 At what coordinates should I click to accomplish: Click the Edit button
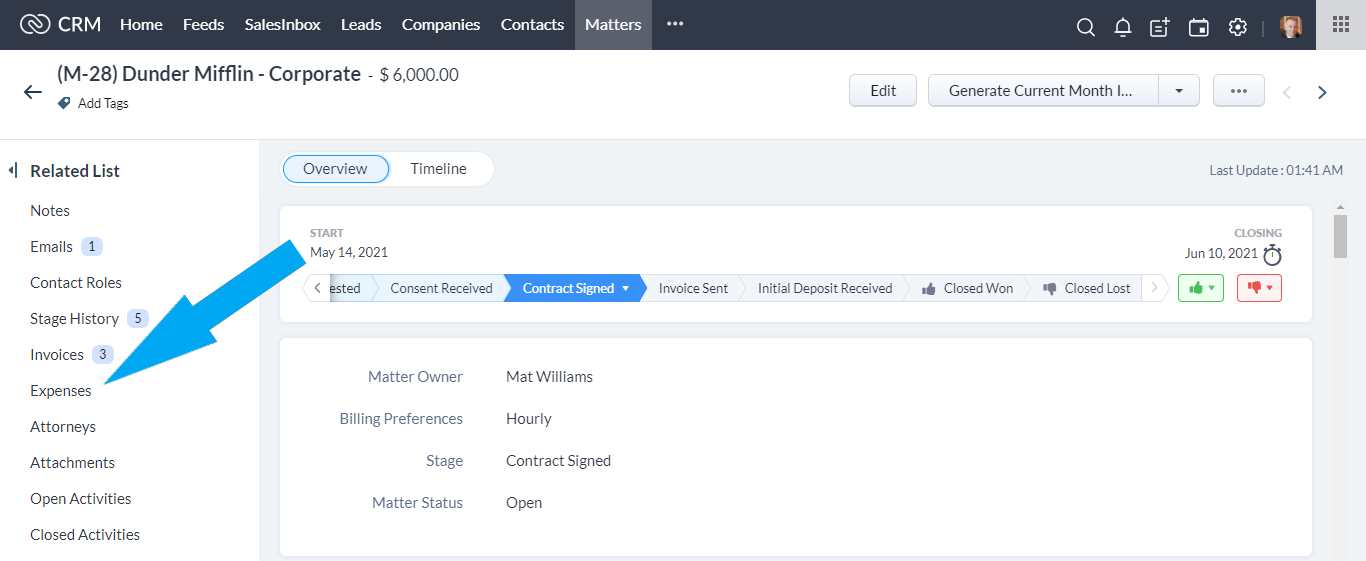pos(883,90)
